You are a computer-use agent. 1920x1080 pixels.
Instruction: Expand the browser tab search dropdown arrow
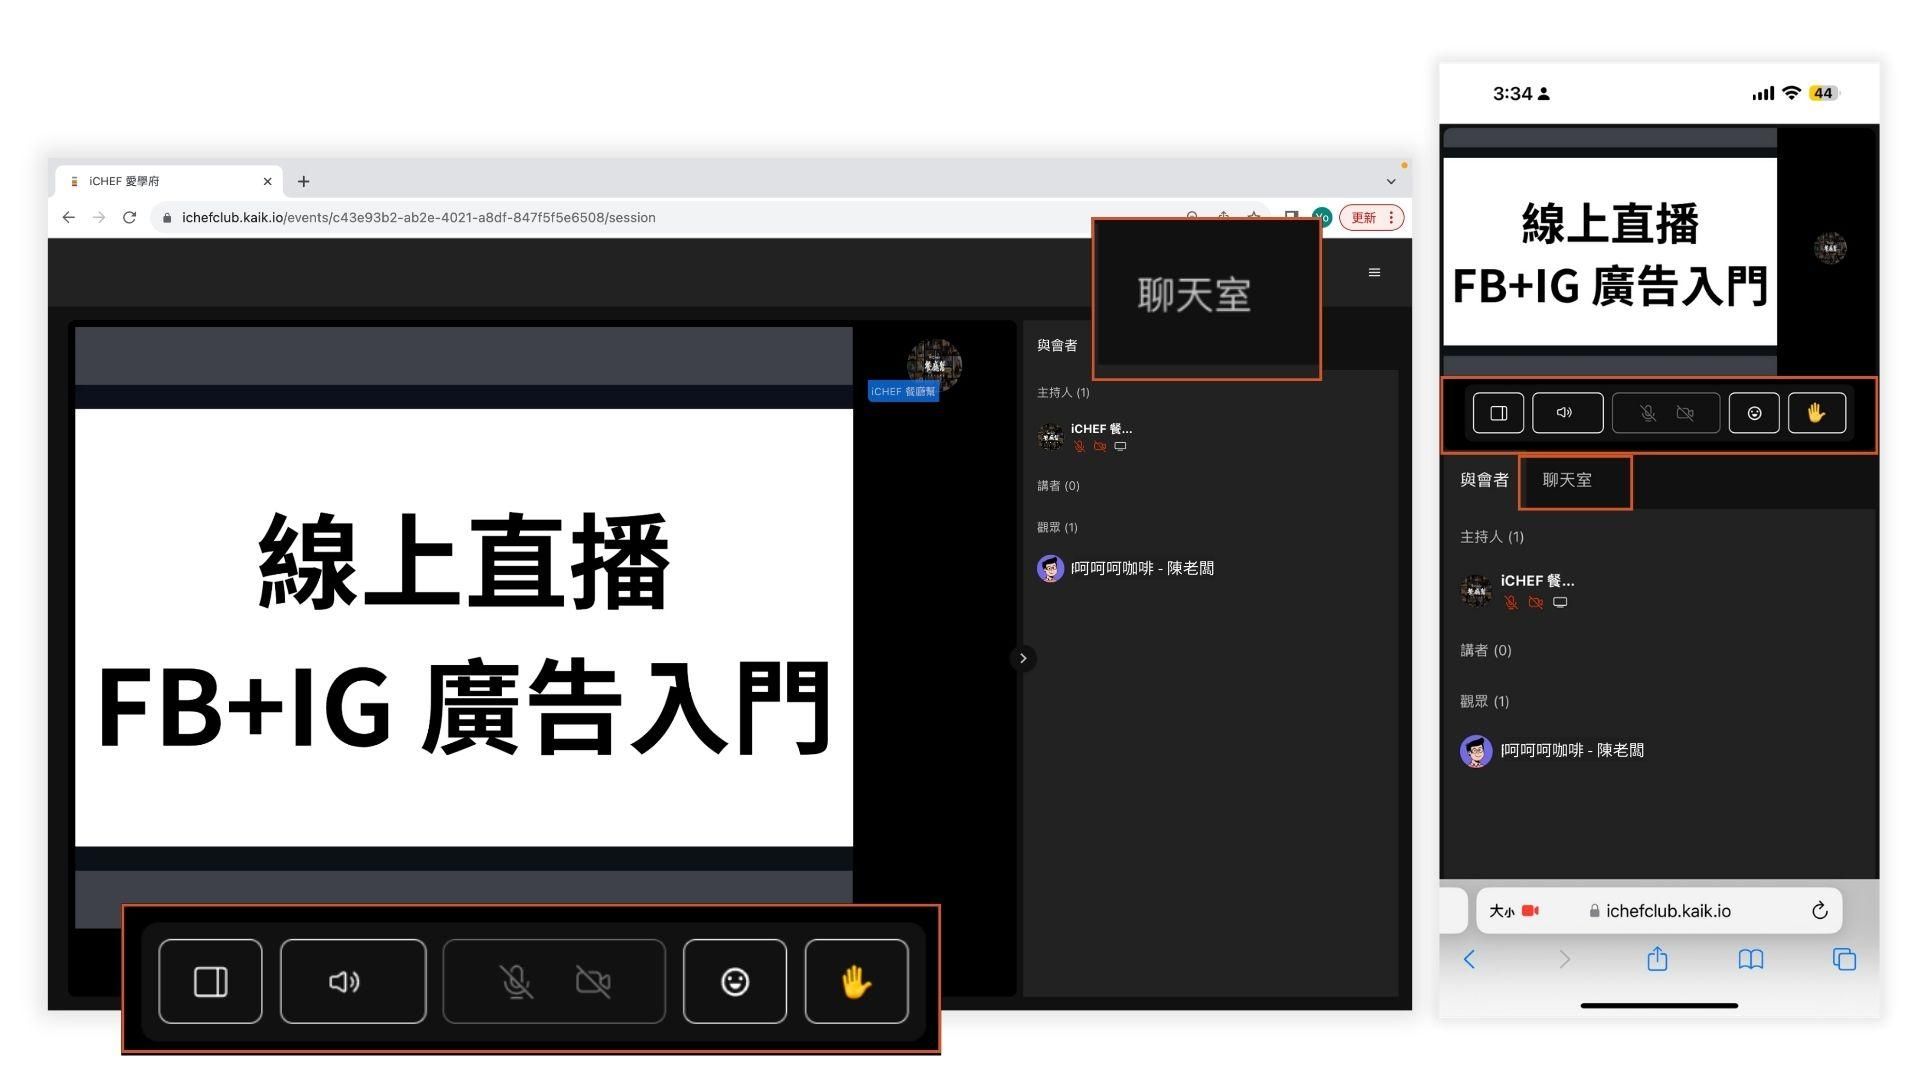tap(1390, 181)
